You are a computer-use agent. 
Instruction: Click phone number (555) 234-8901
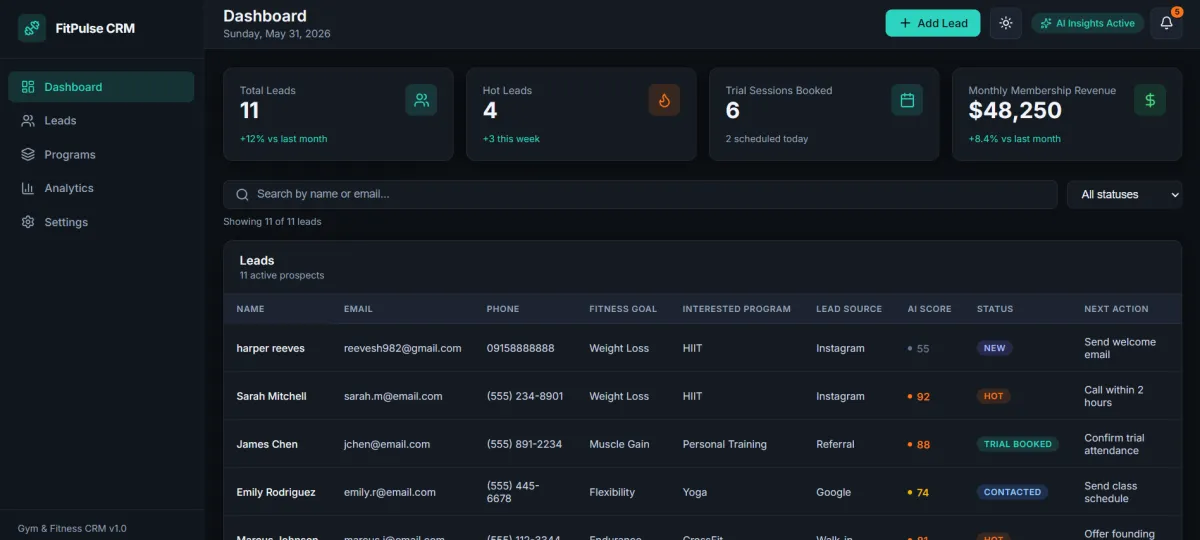click(x=525, y=397)
